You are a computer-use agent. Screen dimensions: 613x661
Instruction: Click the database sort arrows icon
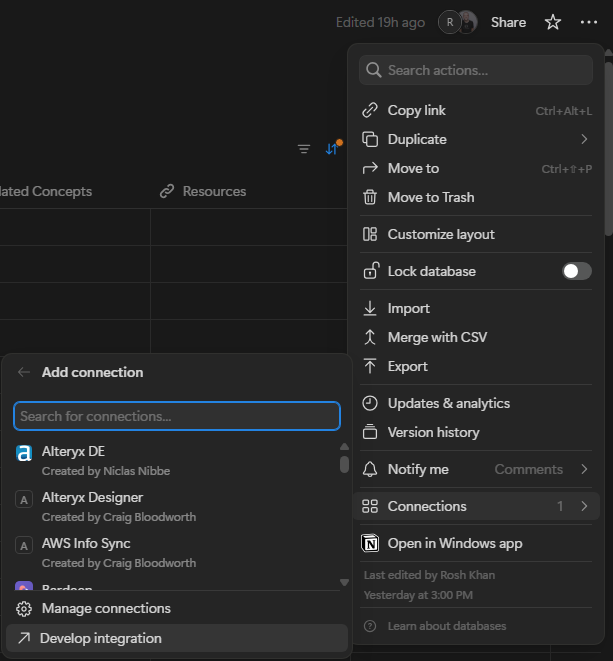[332, 148]
